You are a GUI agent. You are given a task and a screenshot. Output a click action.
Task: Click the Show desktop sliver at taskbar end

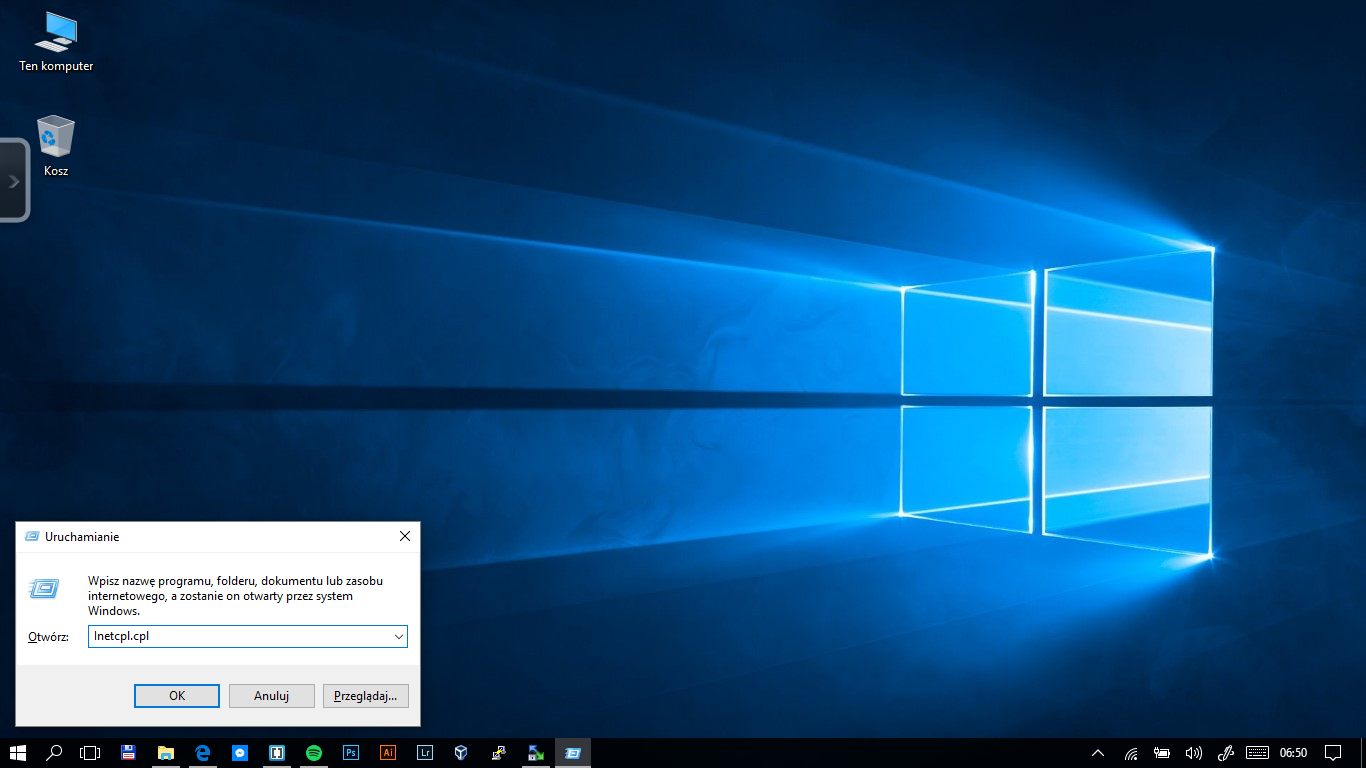click(x=1363, y=753)
